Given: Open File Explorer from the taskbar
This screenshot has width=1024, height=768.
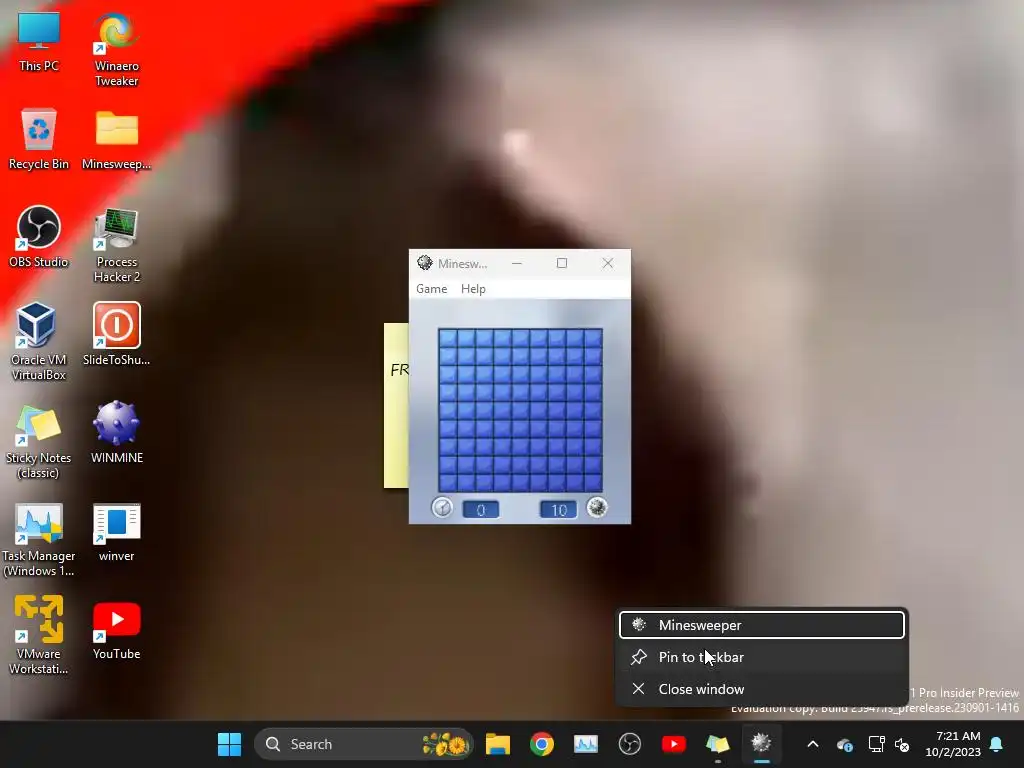Looking at the screenshot, I should pyautogui.click(x=498, y=744).
